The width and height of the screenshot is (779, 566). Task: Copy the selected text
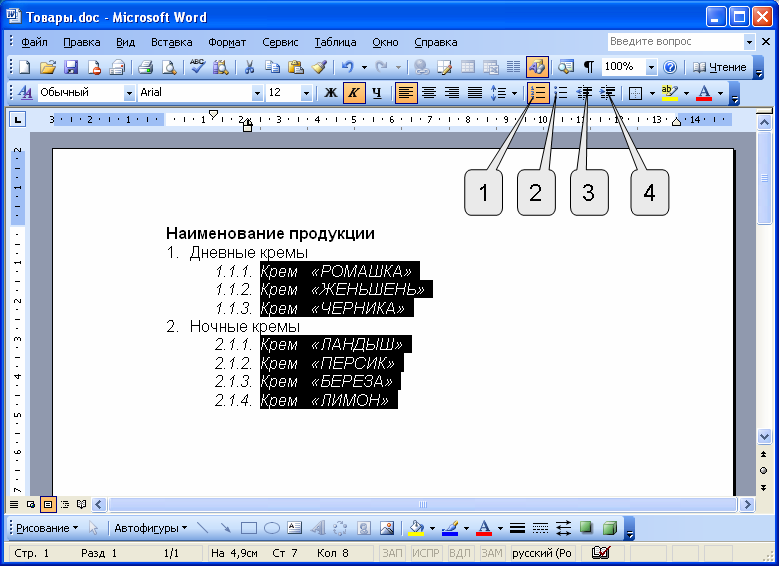[x=272, y=67]
